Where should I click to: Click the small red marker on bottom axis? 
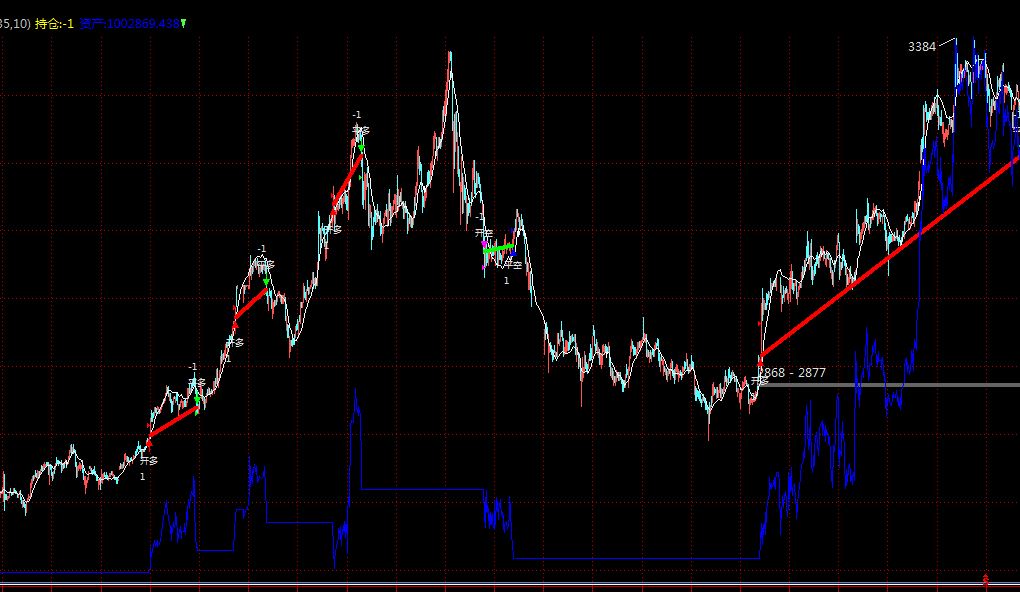[x=985, y=579]
